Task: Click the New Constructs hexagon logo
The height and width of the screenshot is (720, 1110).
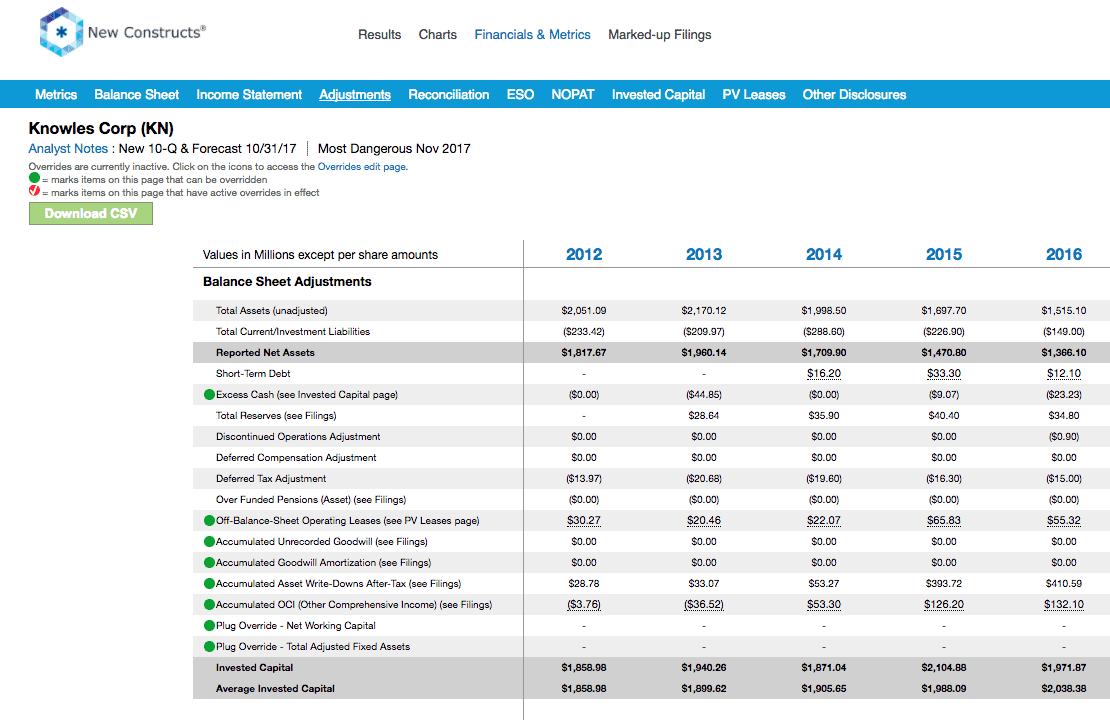Action: (61, 32)
